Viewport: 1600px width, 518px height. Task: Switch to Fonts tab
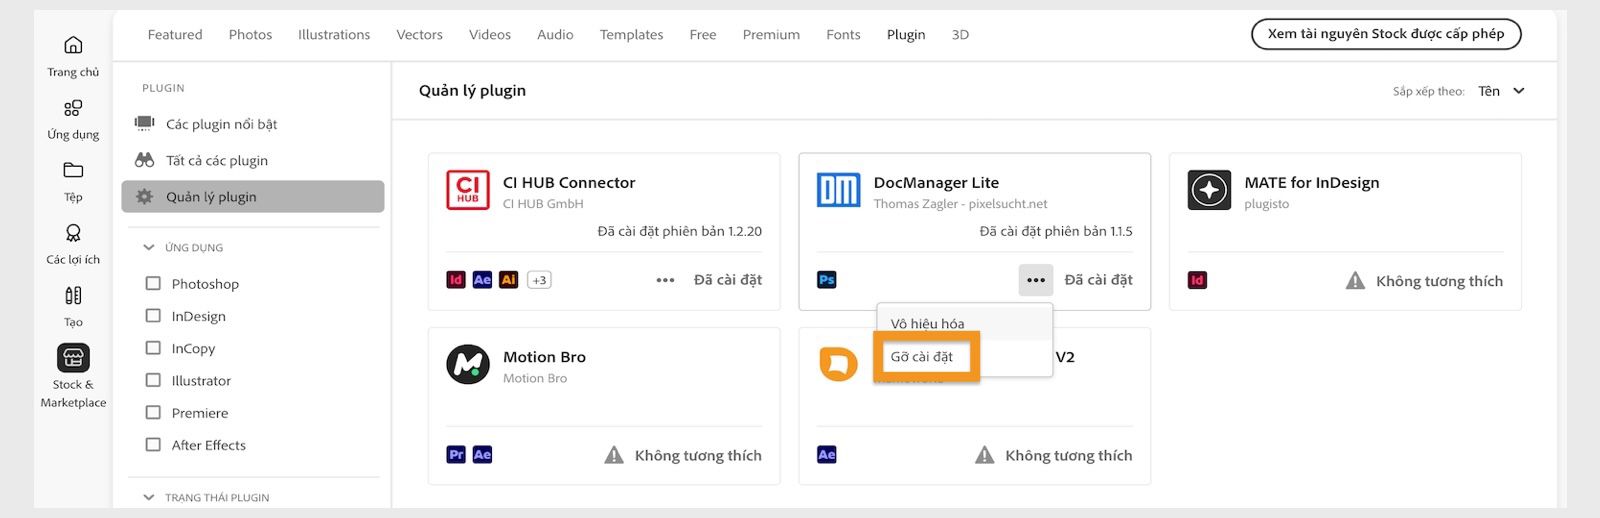843,34
